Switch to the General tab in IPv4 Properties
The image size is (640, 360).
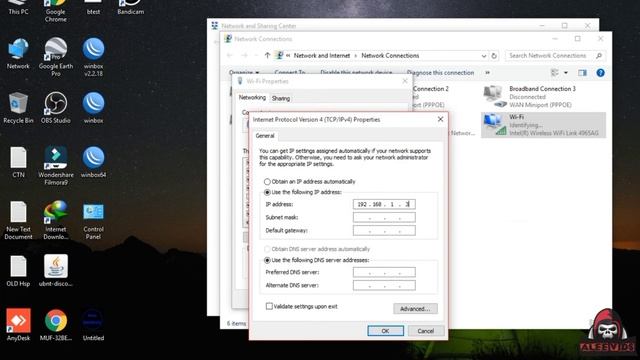tap(265, 136)
